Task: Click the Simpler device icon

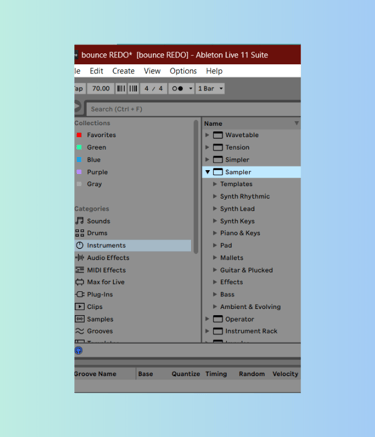Action: tap(218, 160)
